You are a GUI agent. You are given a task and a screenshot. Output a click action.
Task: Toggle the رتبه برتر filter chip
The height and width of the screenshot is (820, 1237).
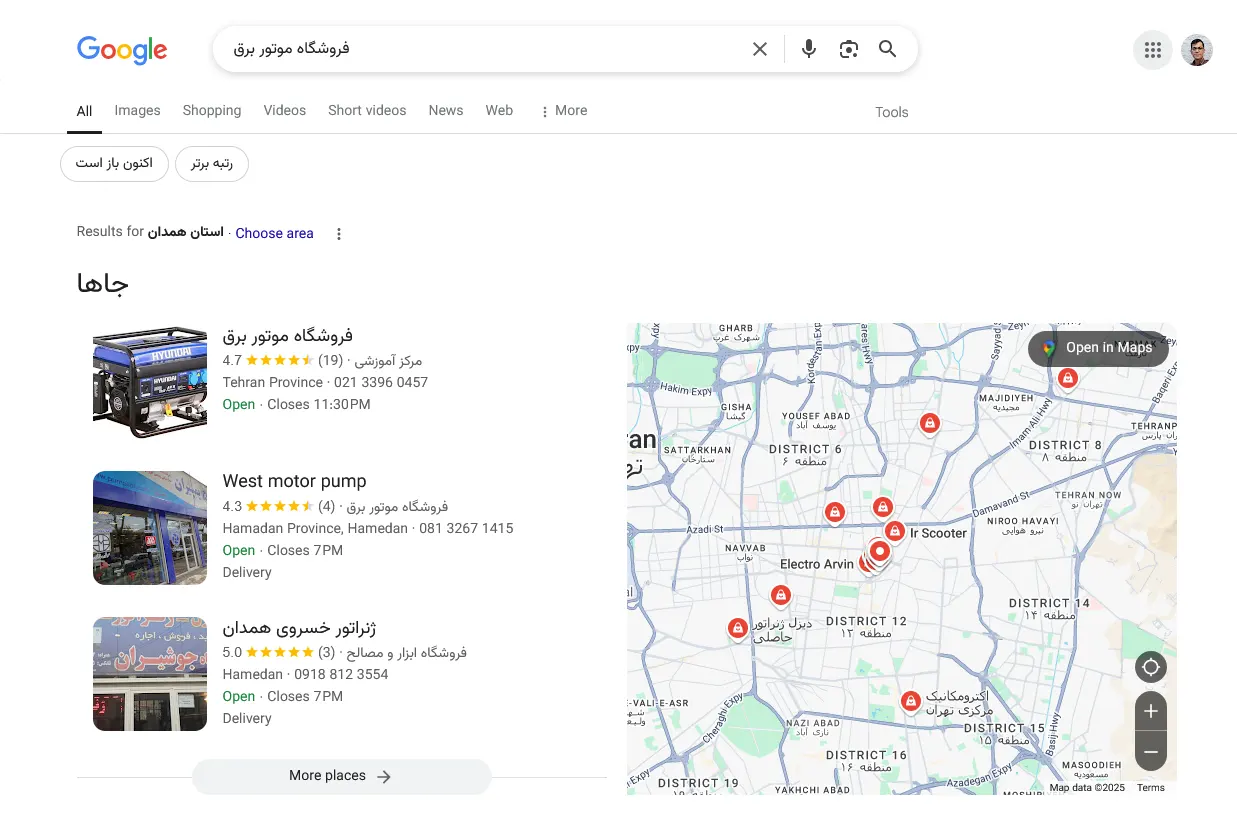[212, 163]
